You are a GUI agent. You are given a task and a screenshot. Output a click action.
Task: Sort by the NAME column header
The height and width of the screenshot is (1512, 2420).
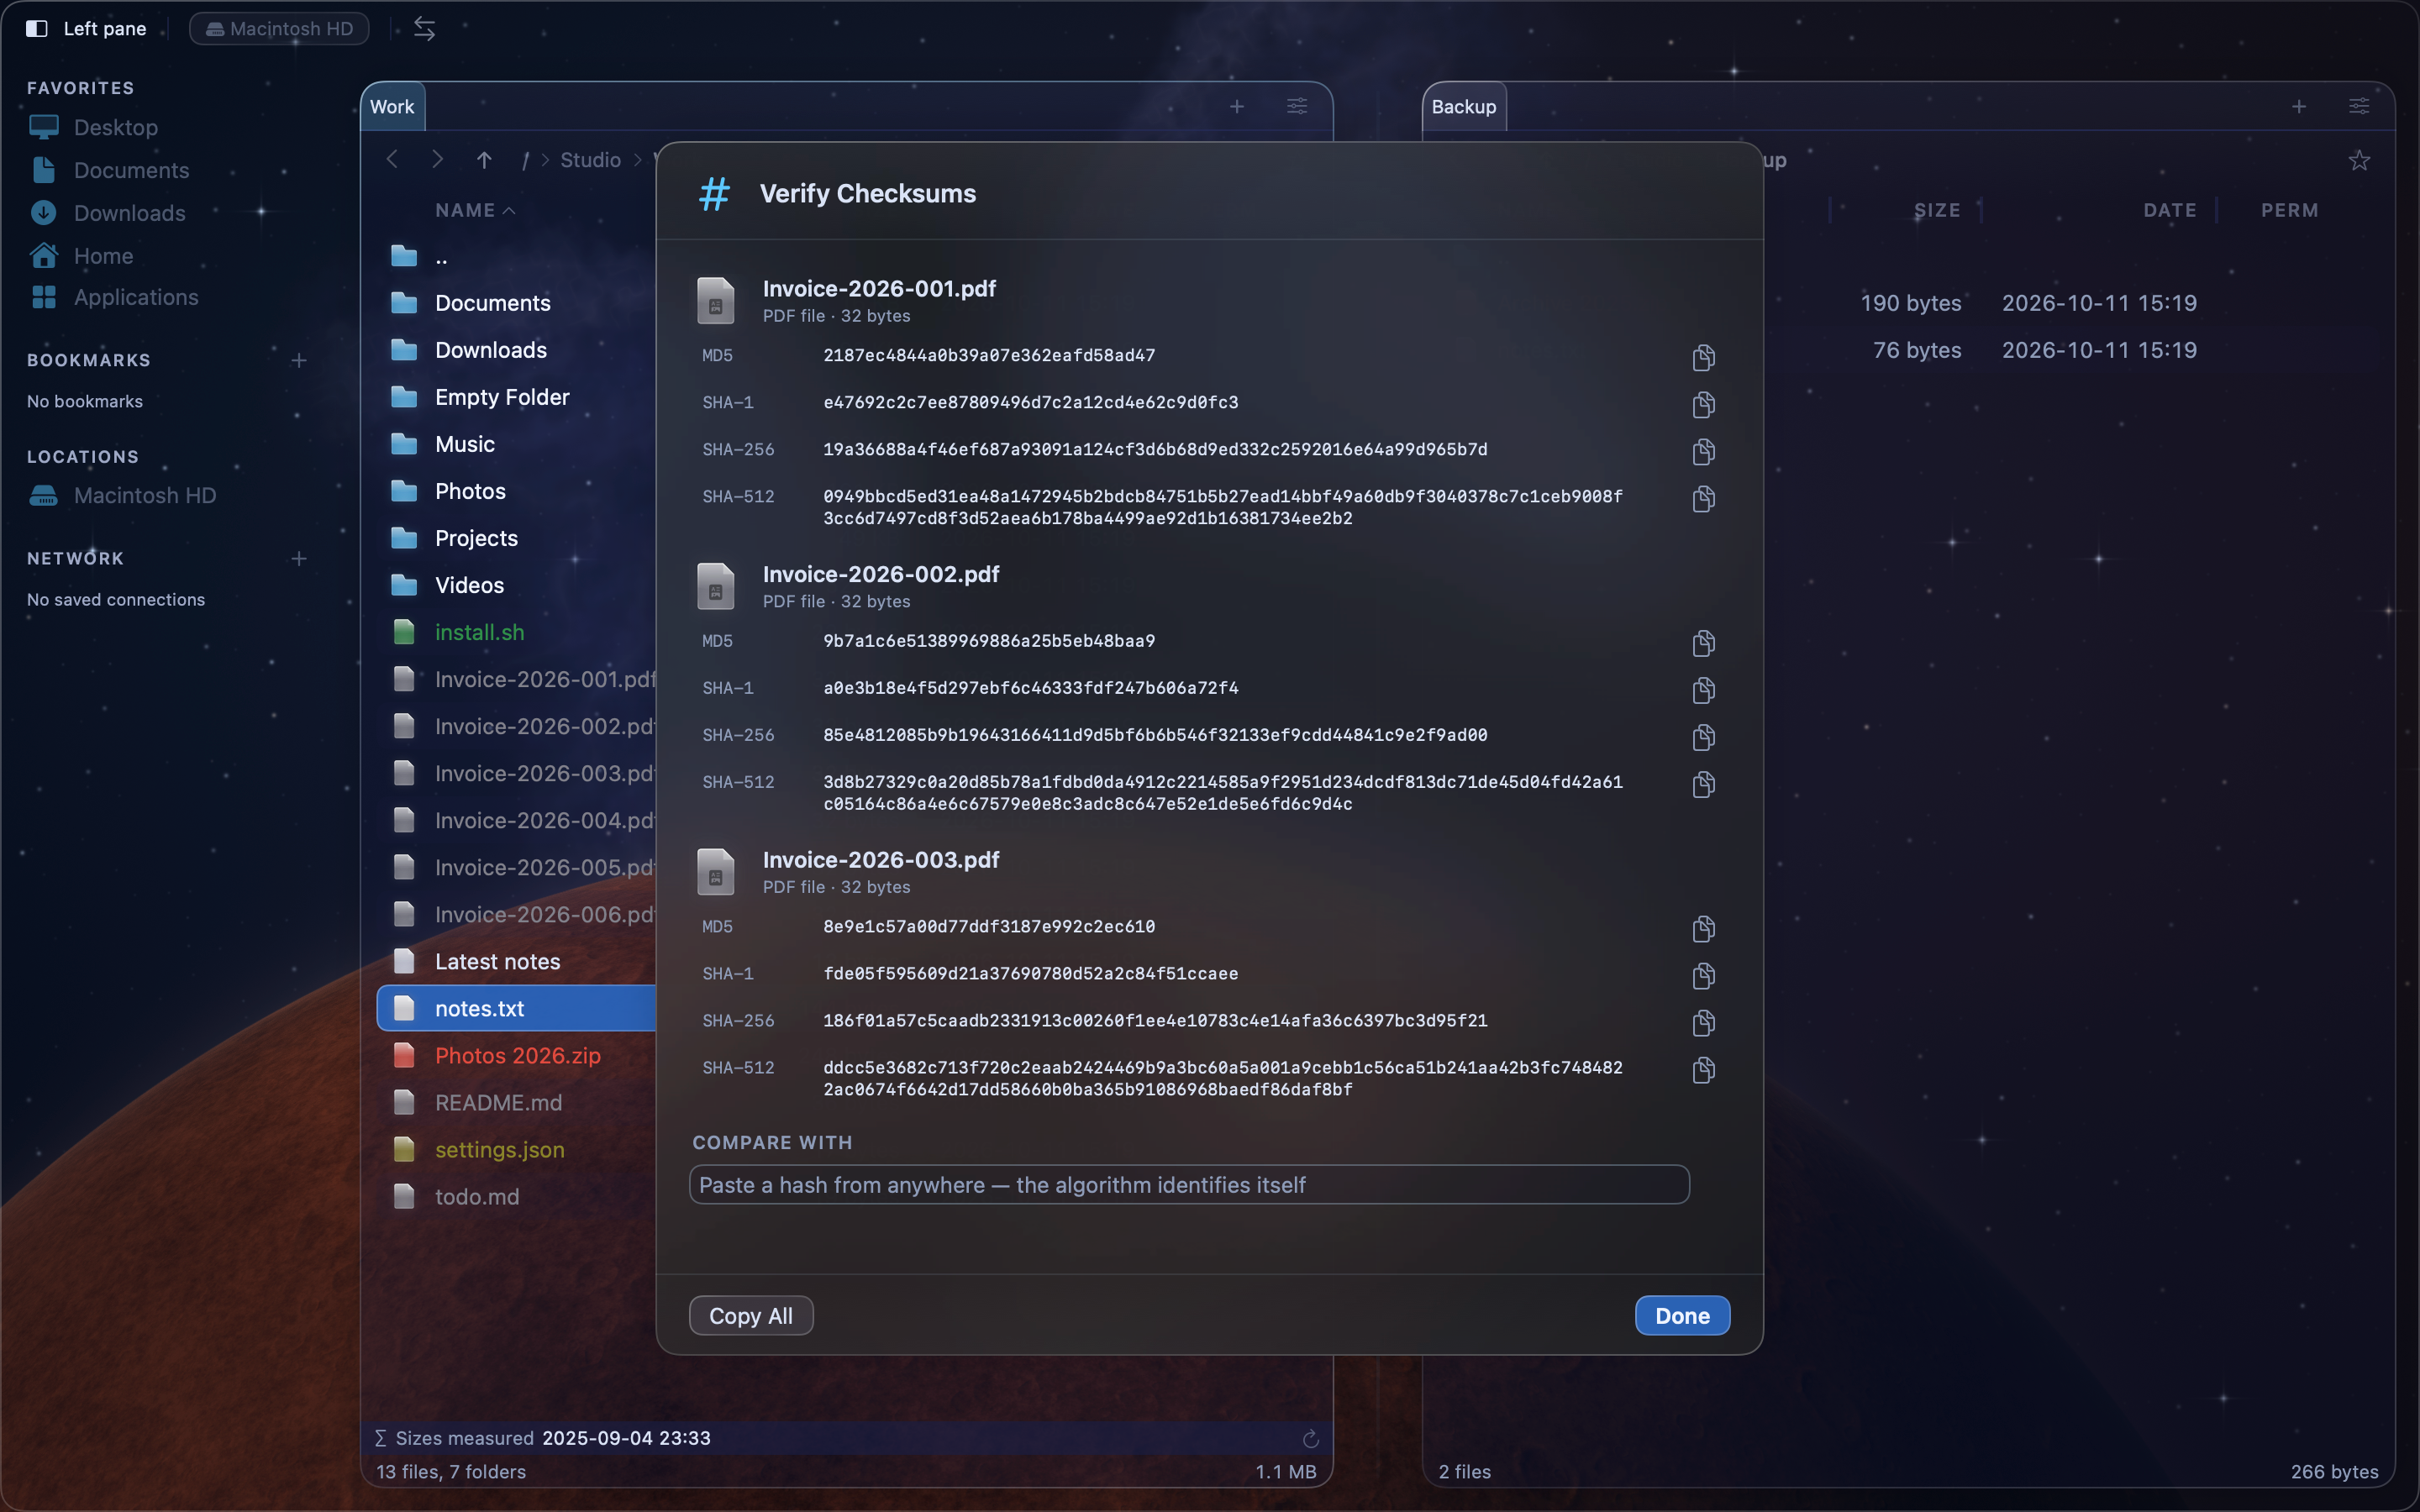474,210
